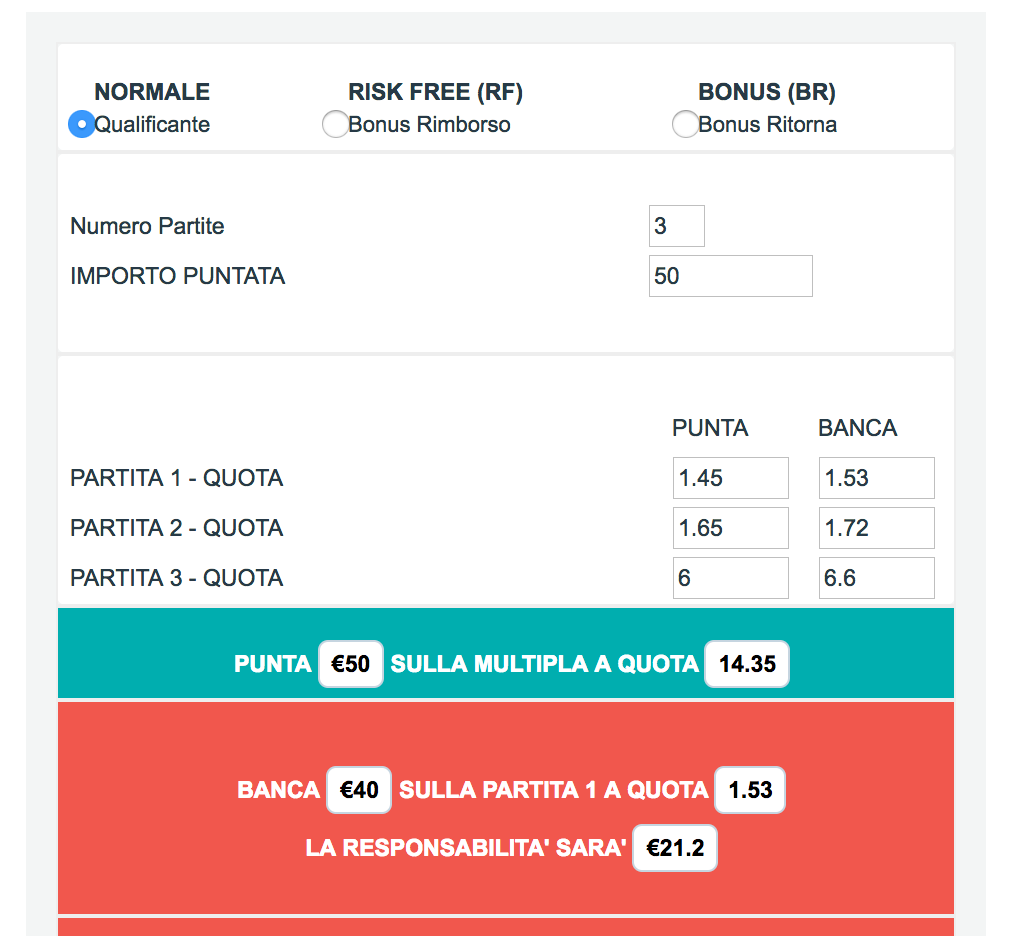This screenshot has width=1018, height=936.
Task: Click the 14.35 multipla quota box
Action: click(747, 664)
